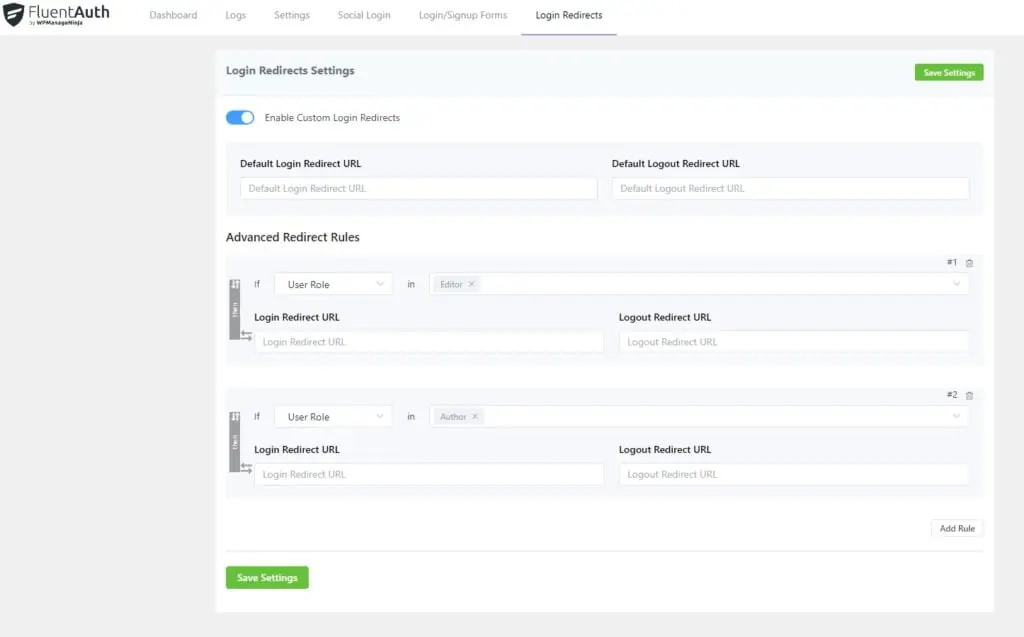Open the Editor roles list dropdown

point(958,284)
